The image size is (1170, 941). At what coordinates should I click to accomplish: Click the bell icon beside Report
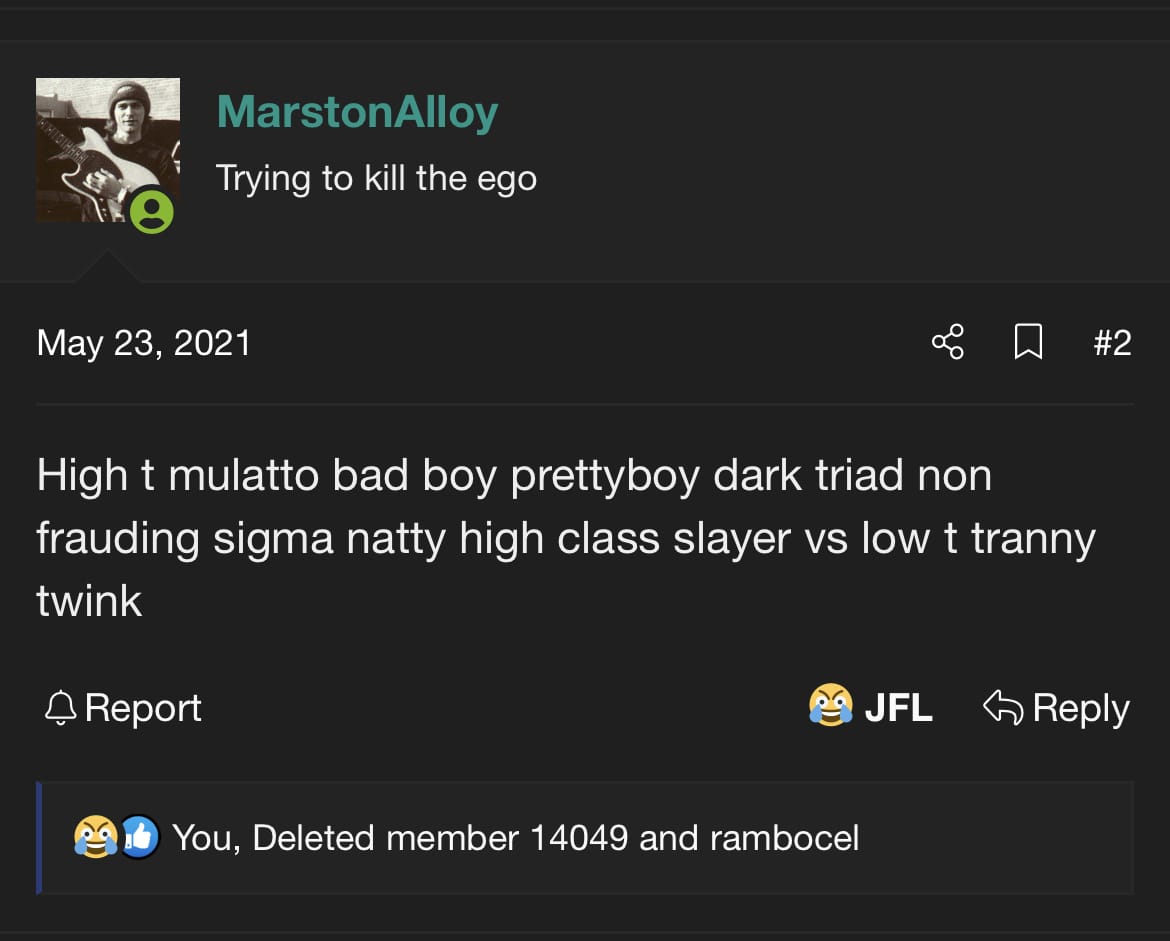coord(60,707)
